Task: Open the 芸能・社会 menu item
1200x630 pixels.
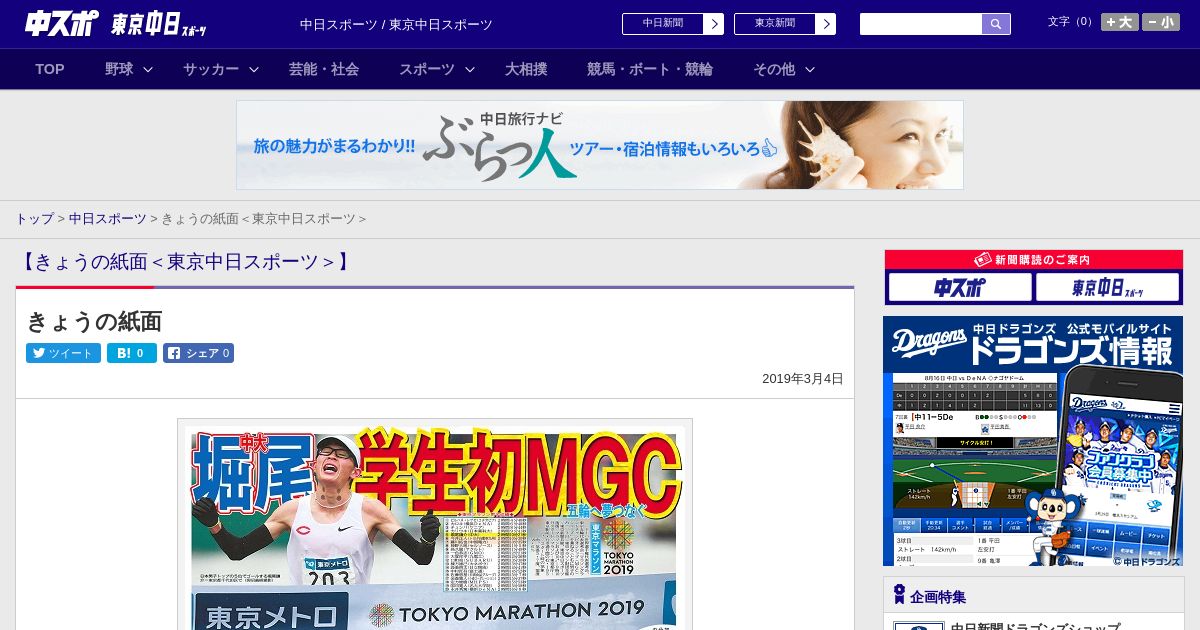Action: pos(324,69)
